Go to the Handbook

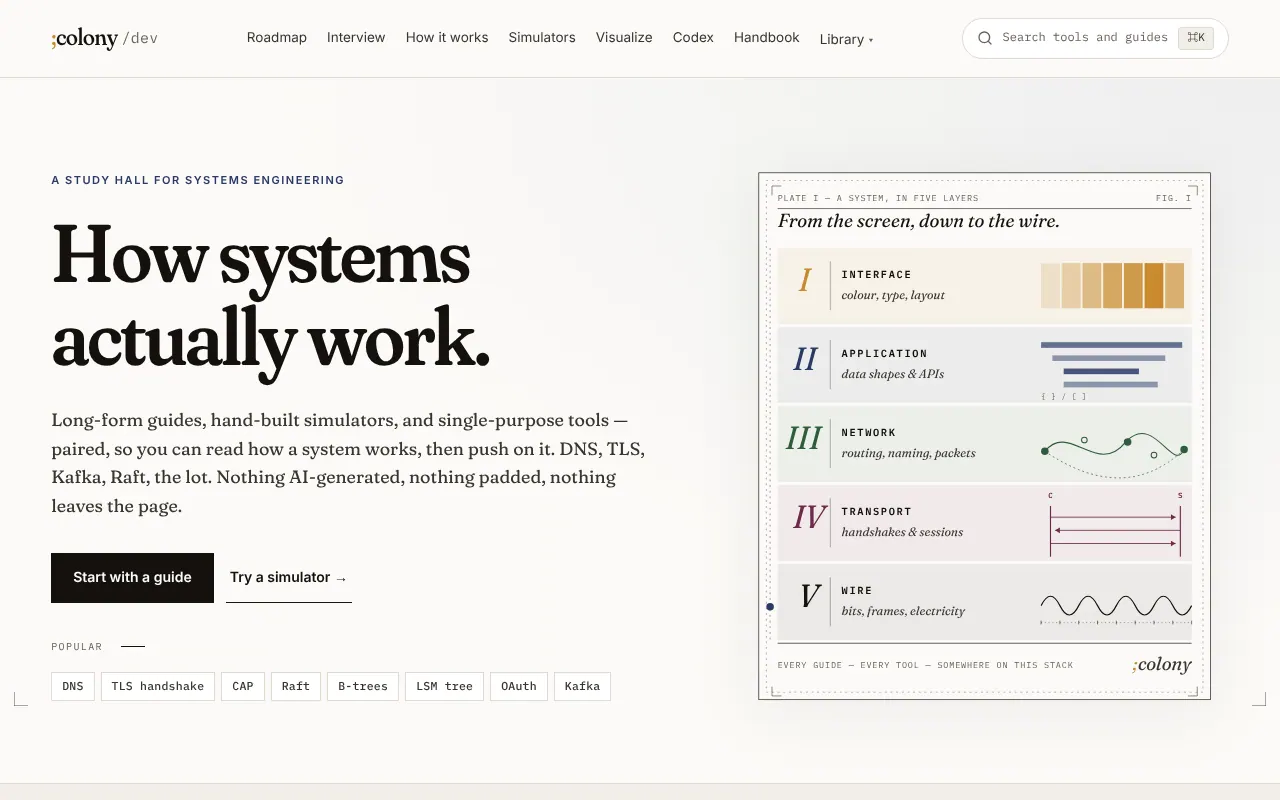(767, 38)
